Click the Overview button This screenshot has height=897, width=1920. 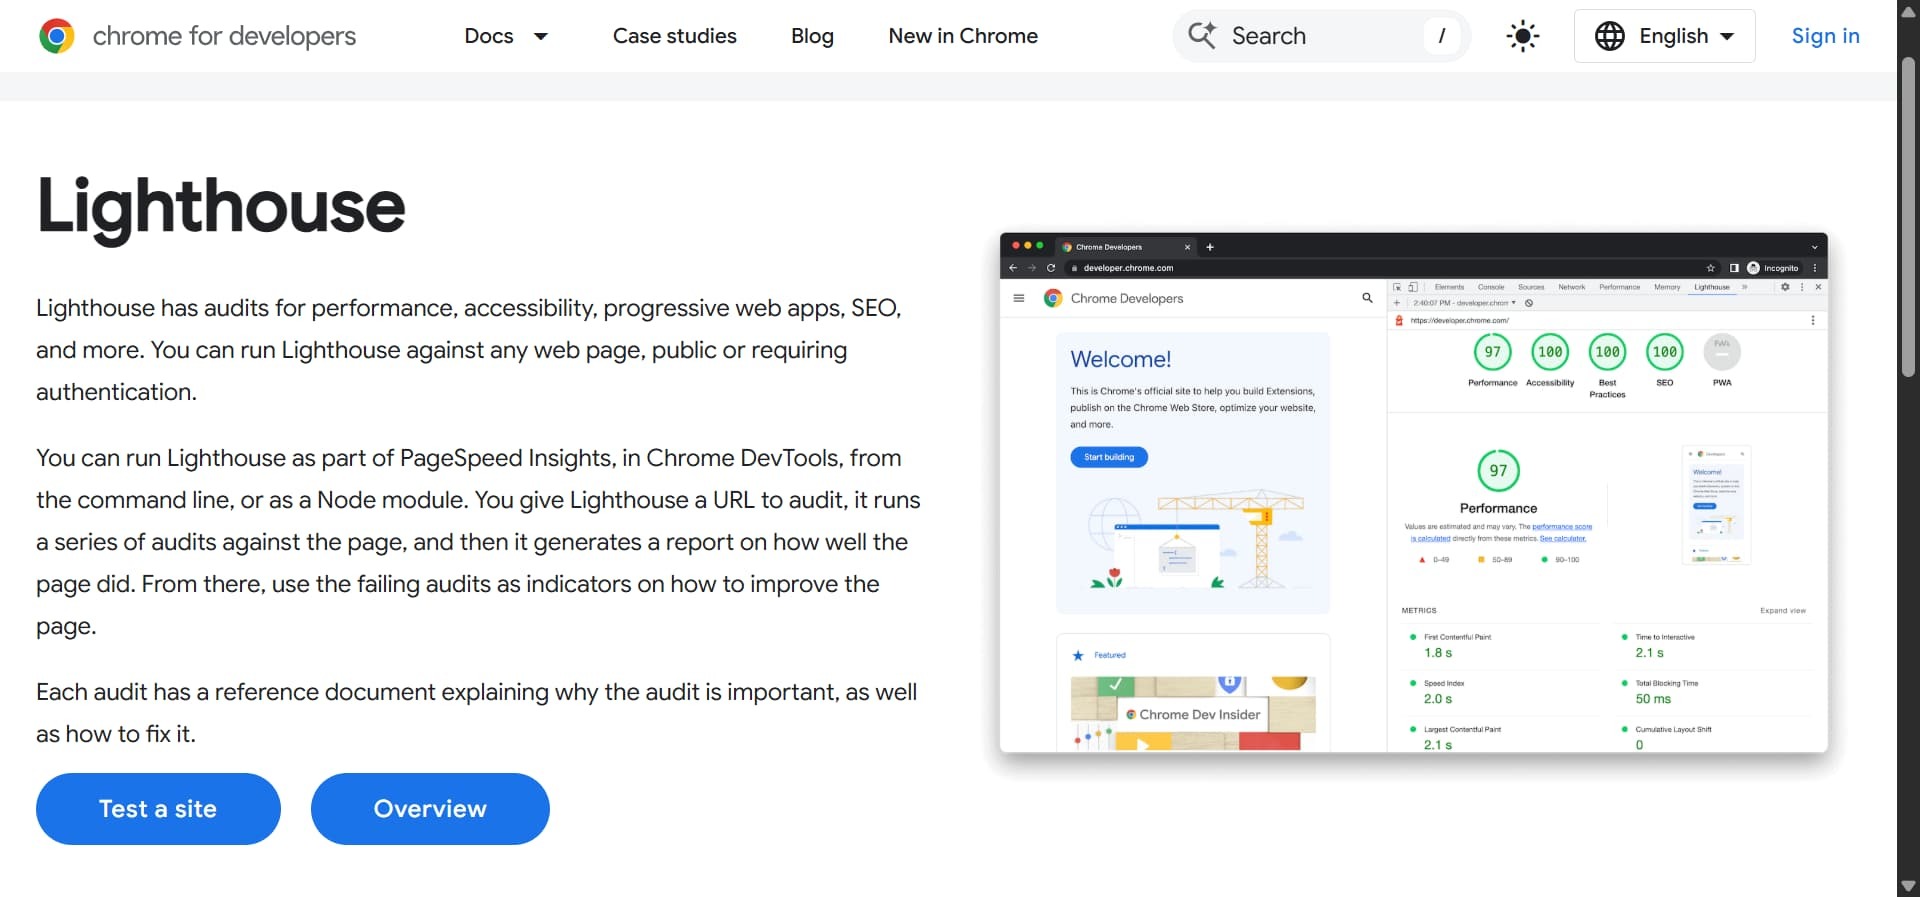(x=430, y=809)
